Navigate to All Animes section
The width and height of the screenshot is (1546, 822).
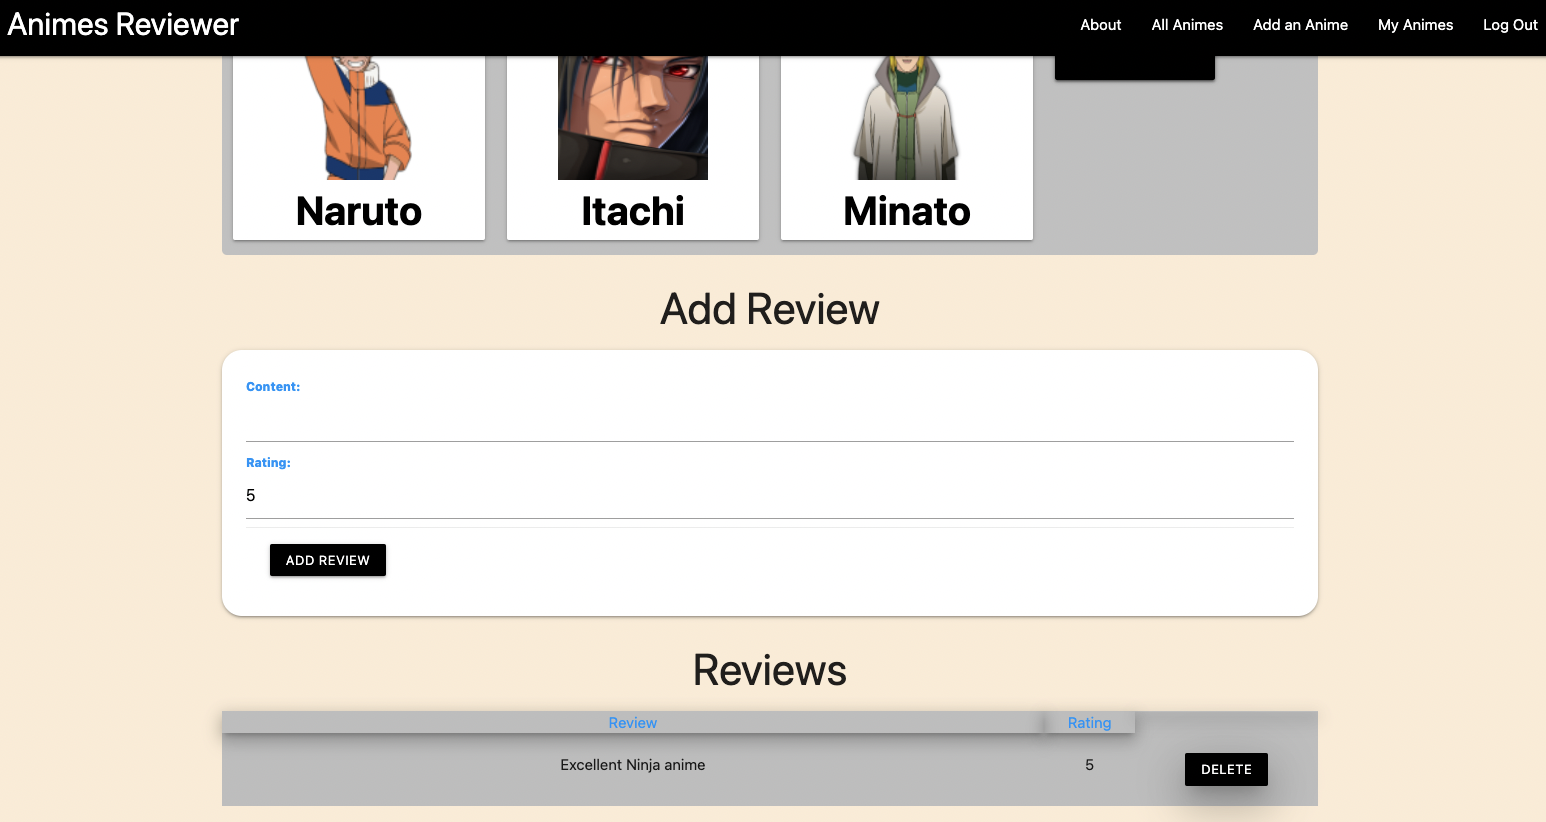[x=1187, y=25]
